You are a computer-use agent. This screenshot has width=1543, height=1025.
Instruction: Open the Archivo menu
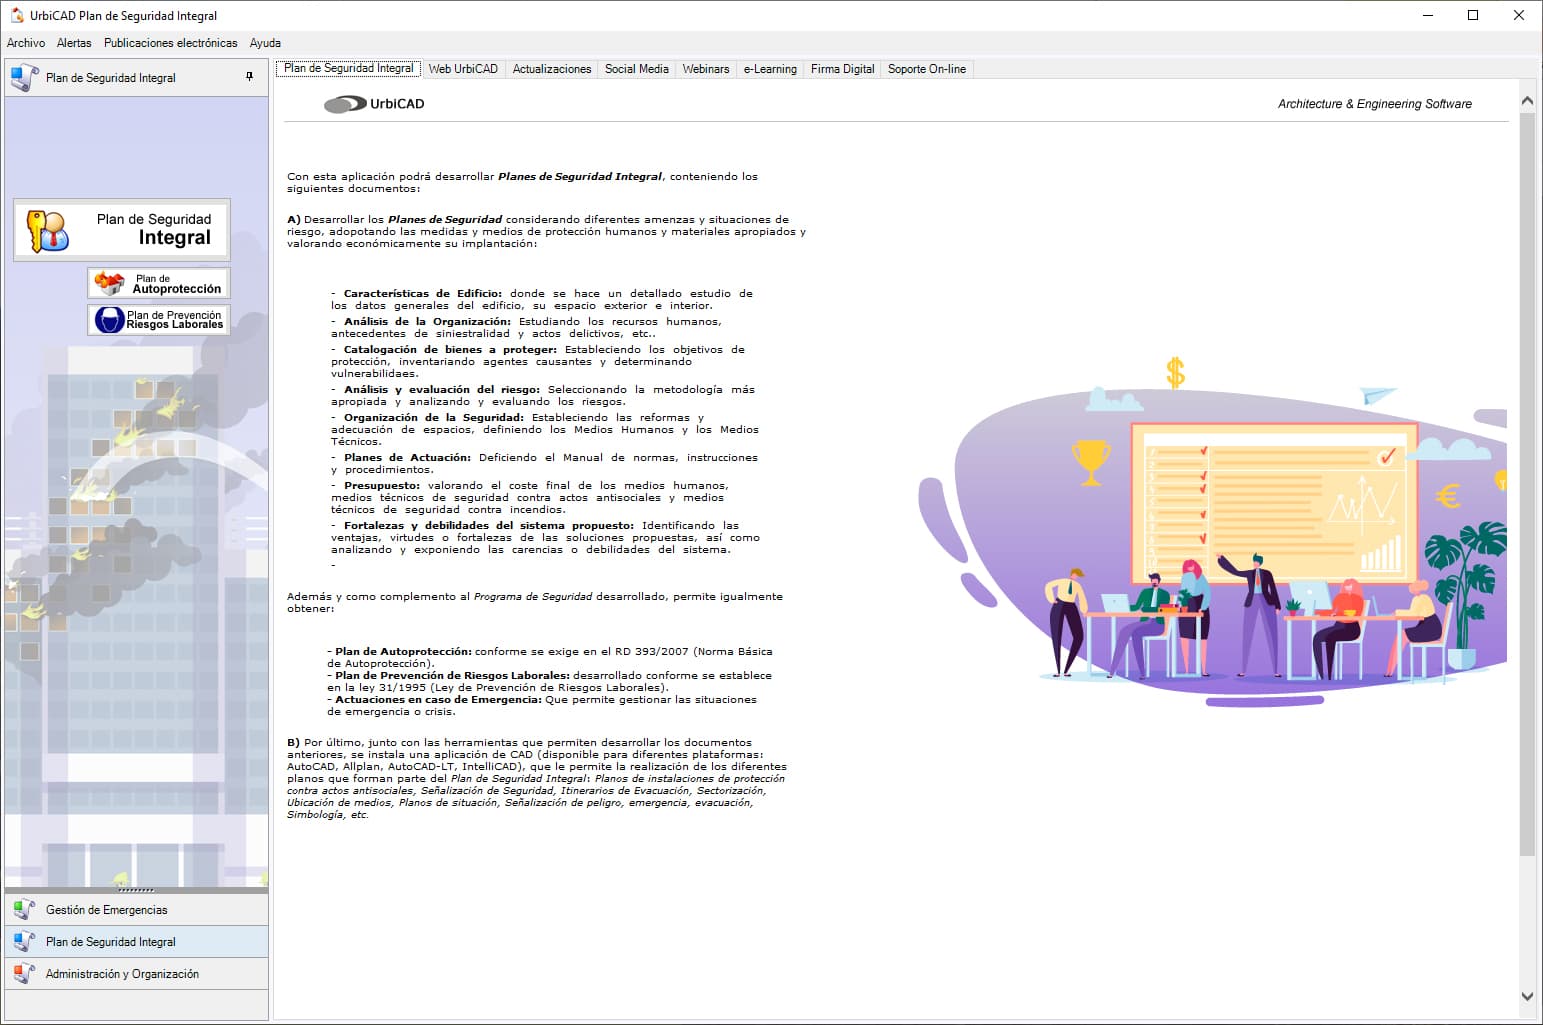[26, 43]
